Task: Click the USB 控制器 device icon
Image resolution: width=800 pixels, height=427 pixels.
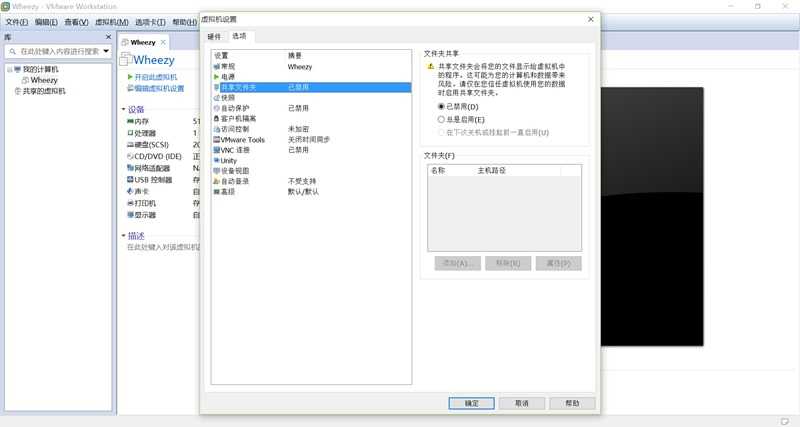Action: (130, 180)
